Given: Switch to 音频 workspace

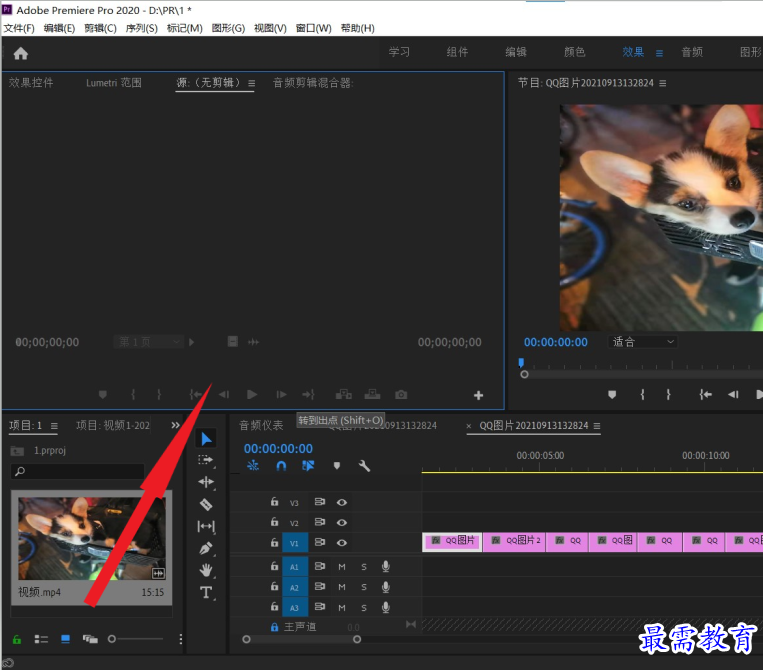Looking at the screenshot, I should pyautogui.click(x=692, y=52).
